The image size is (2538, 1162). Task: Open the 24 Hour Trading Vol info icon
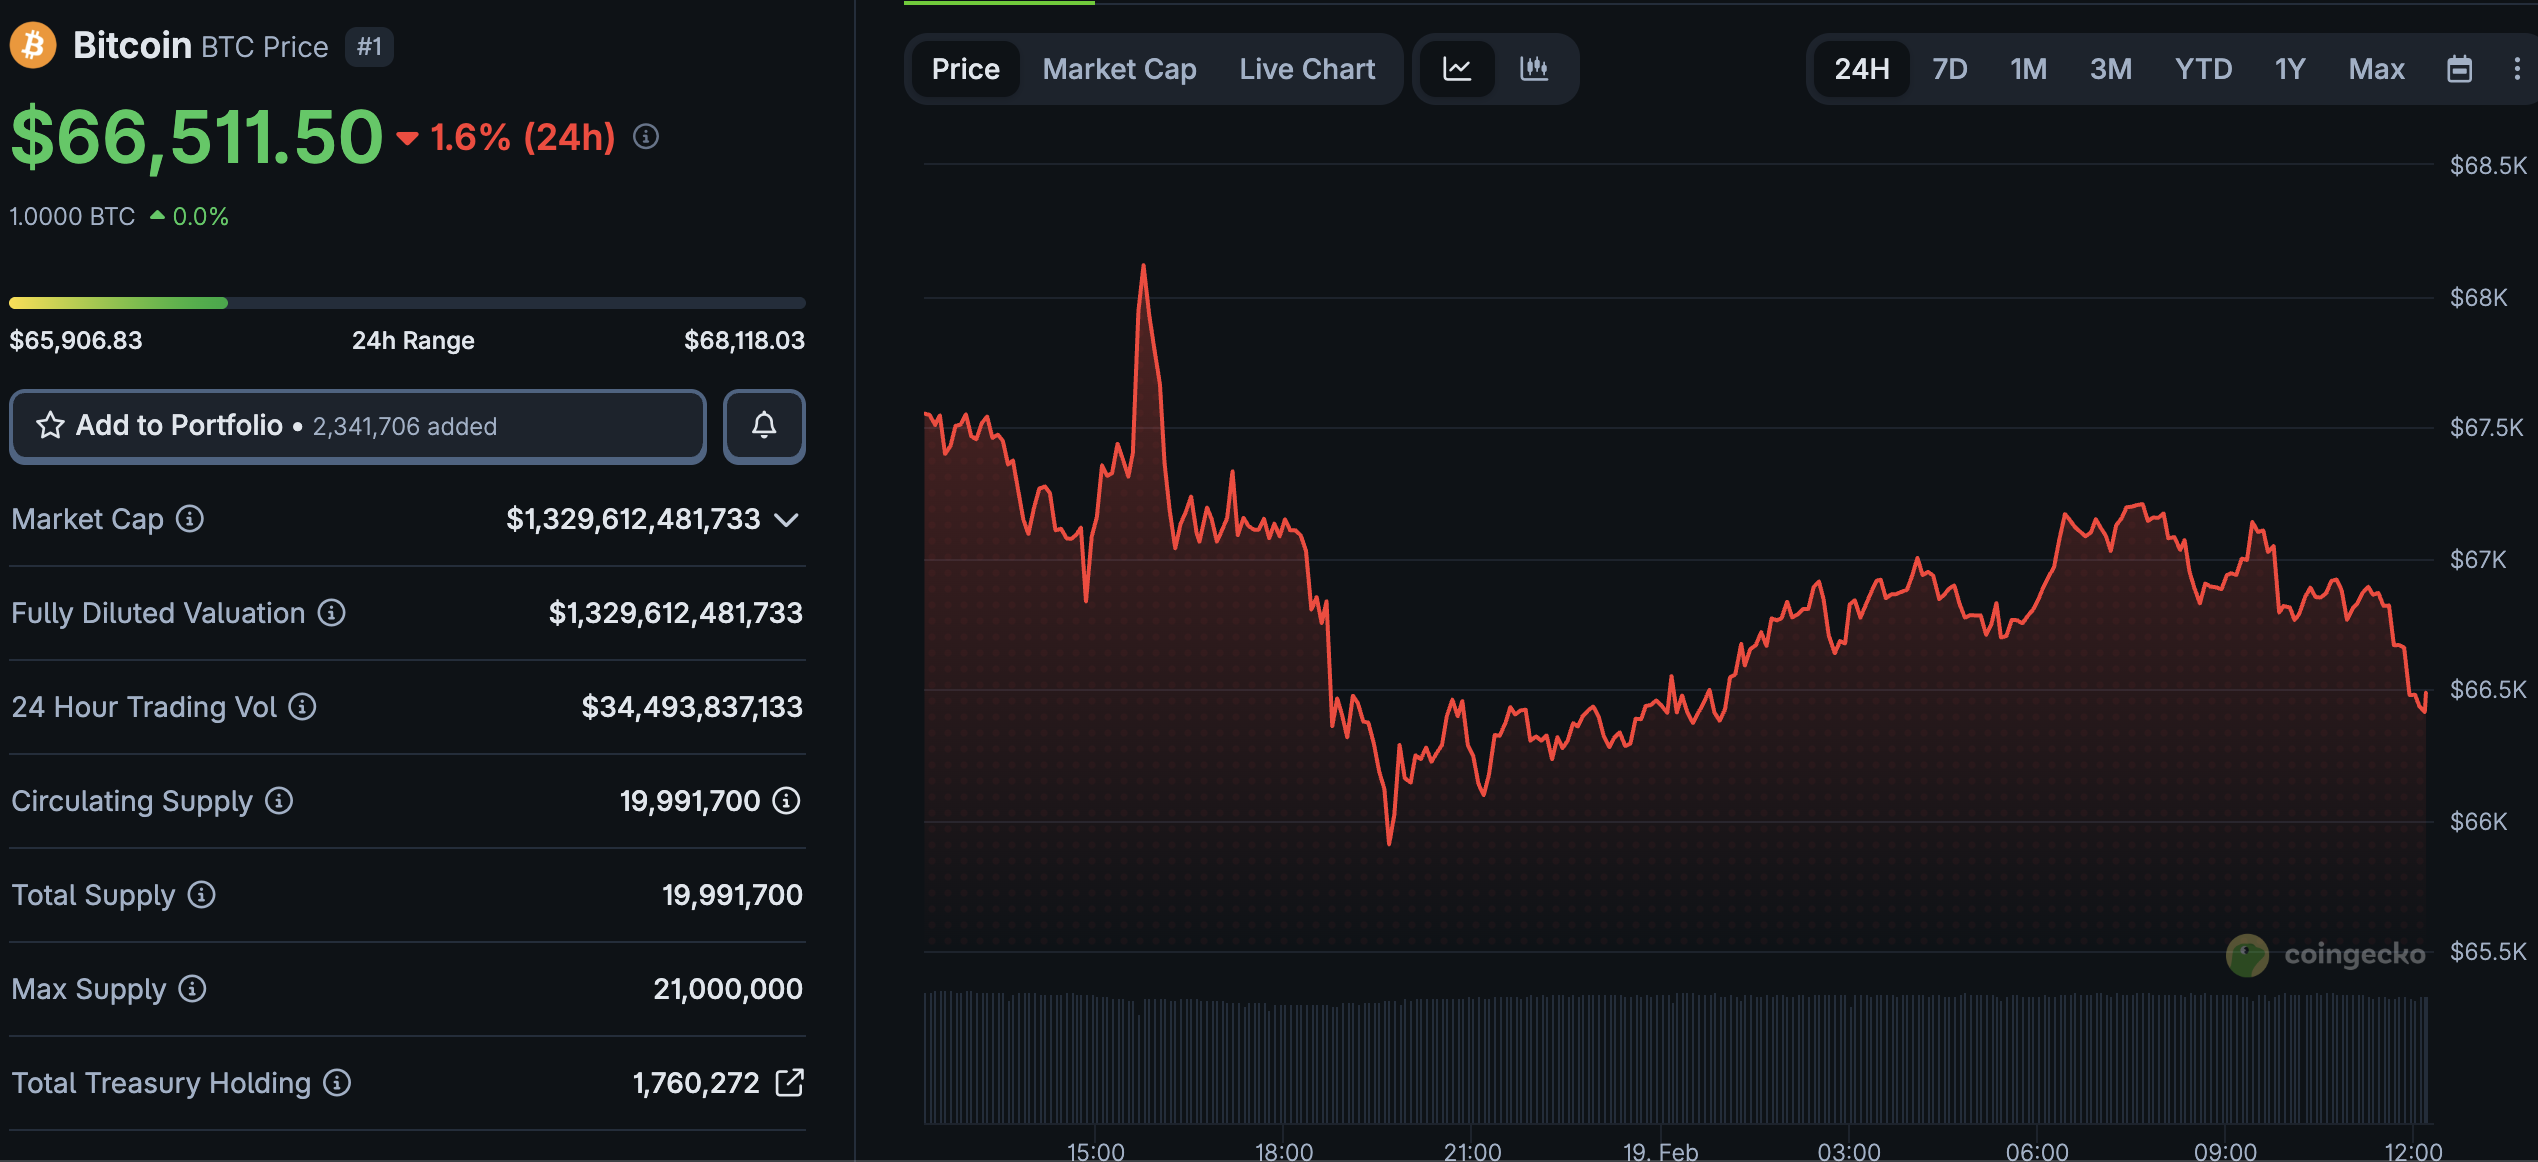coord(303,707)
